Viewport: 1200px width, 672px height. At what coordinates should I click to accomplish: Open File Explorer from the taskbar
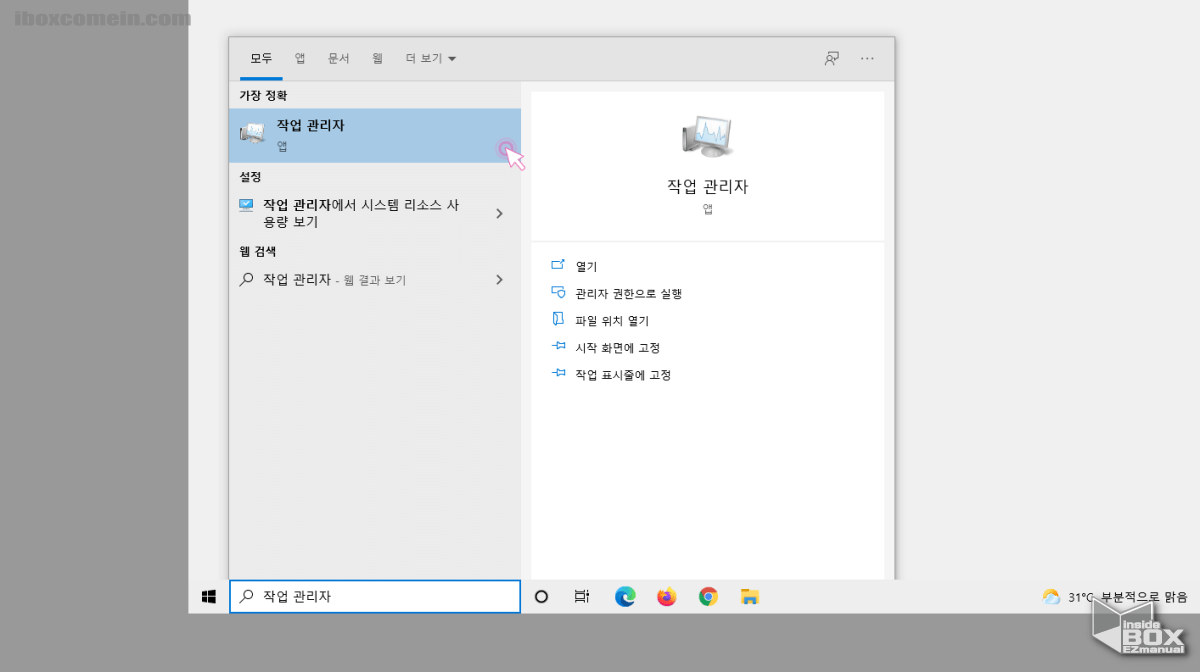click(x=749, y=596)
